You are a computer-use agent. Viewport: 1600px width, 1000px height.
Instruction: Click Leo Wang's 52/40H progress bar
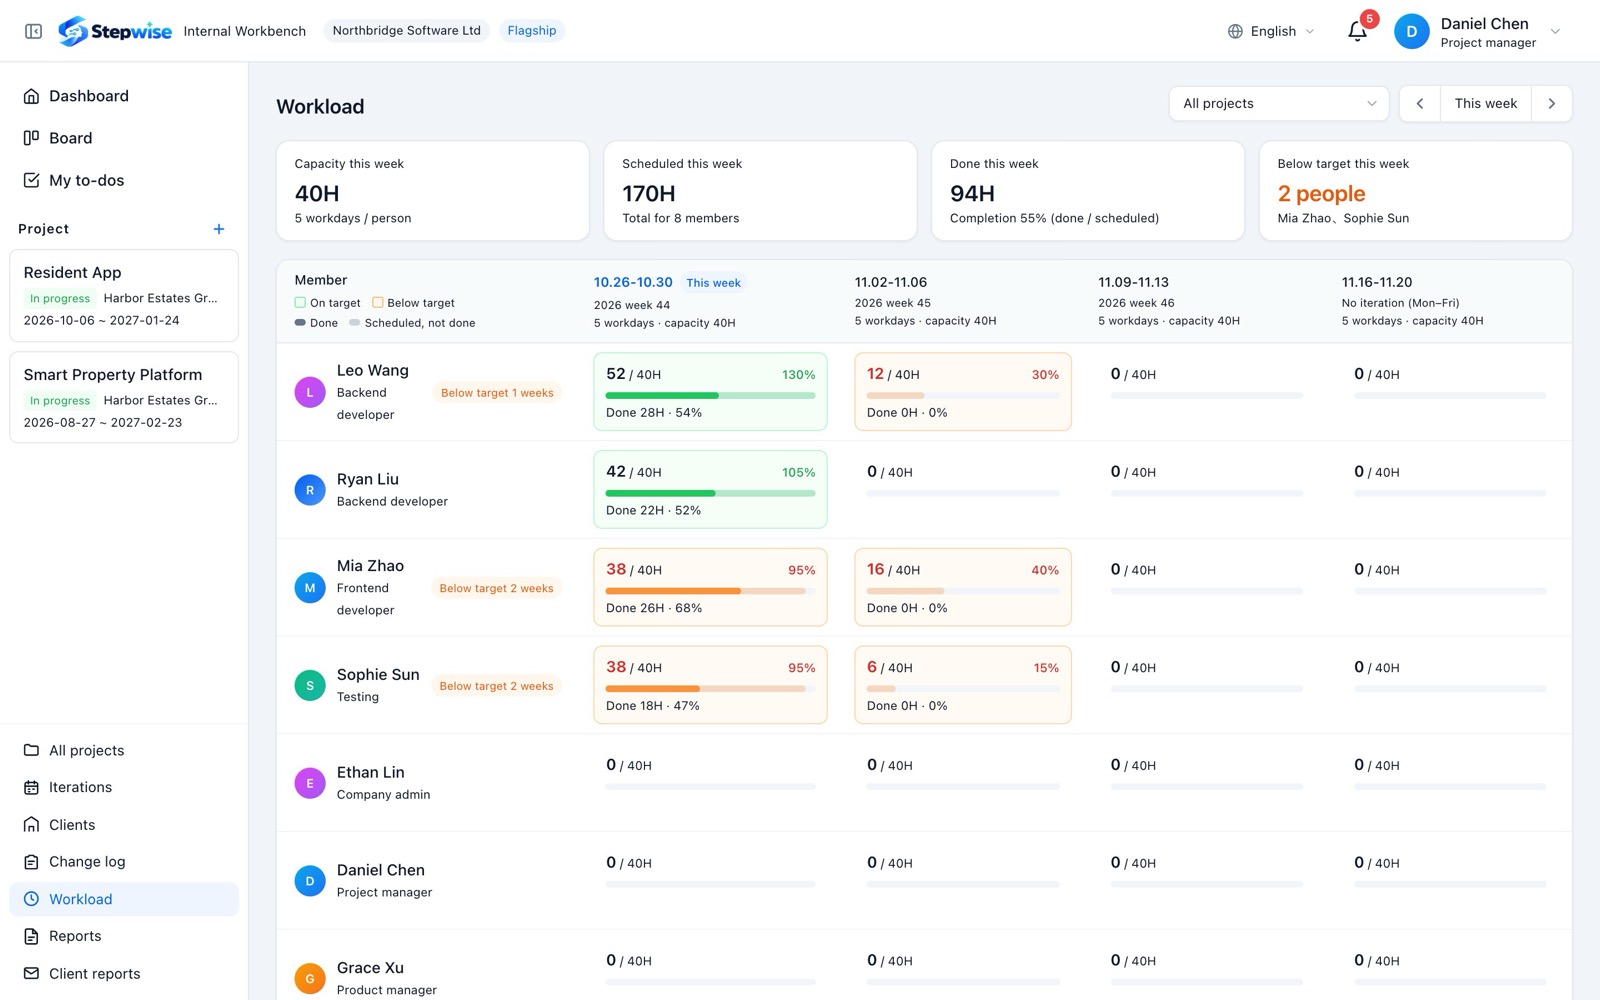[710, 395]
